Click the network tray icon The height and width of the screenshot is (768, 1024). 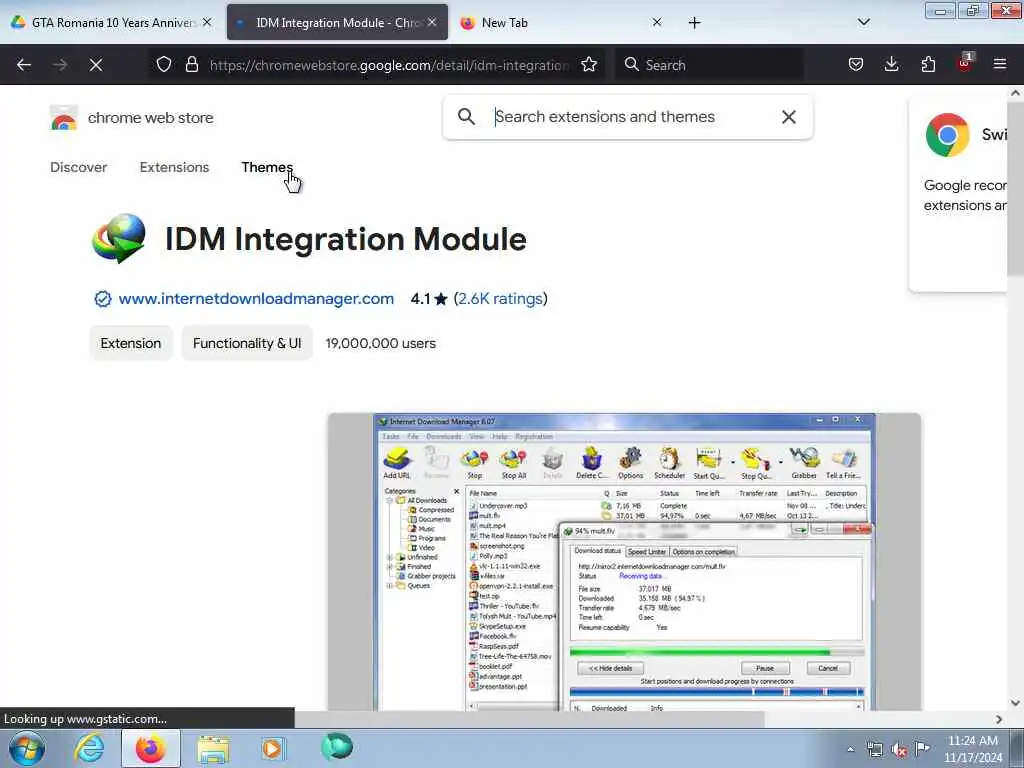[875, 750]
